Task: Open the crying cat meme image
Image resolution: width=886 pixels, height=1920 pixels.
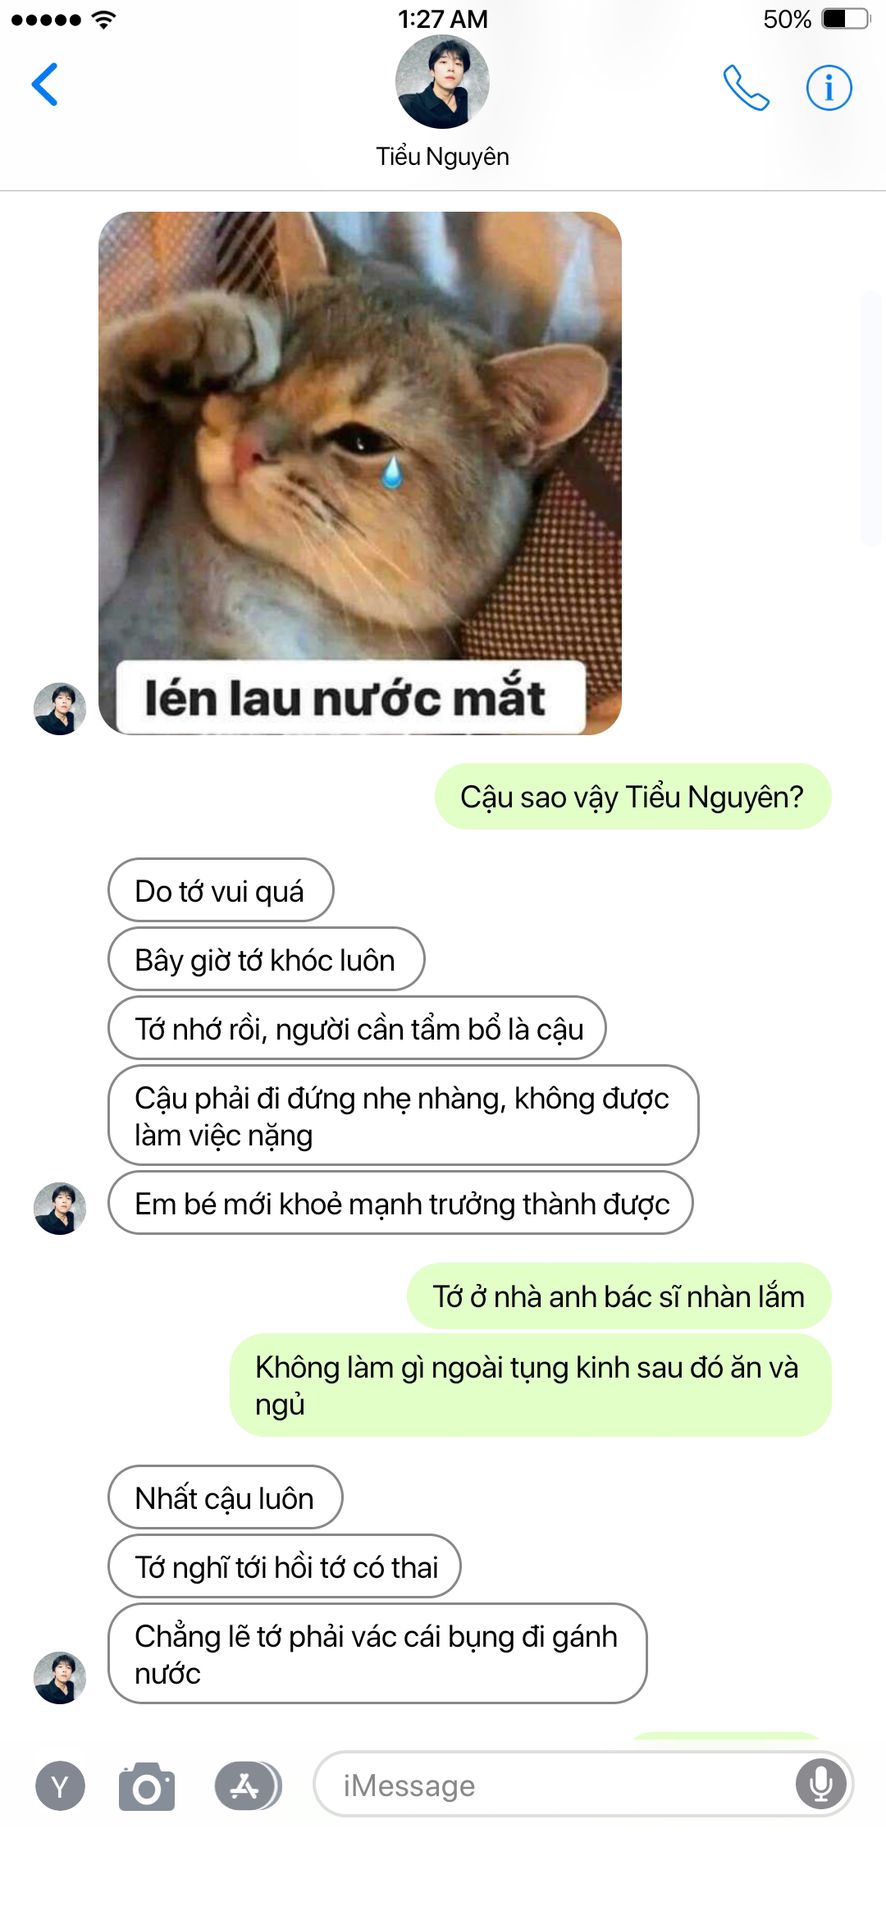Action: pos(360,473)
